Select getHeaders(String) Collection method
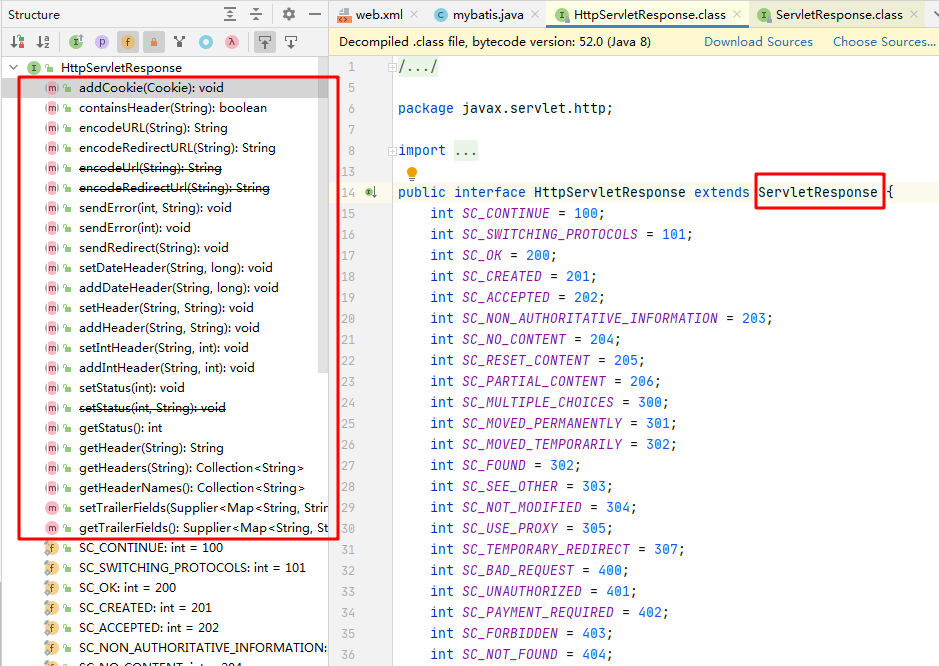 [x=192, y=468]
